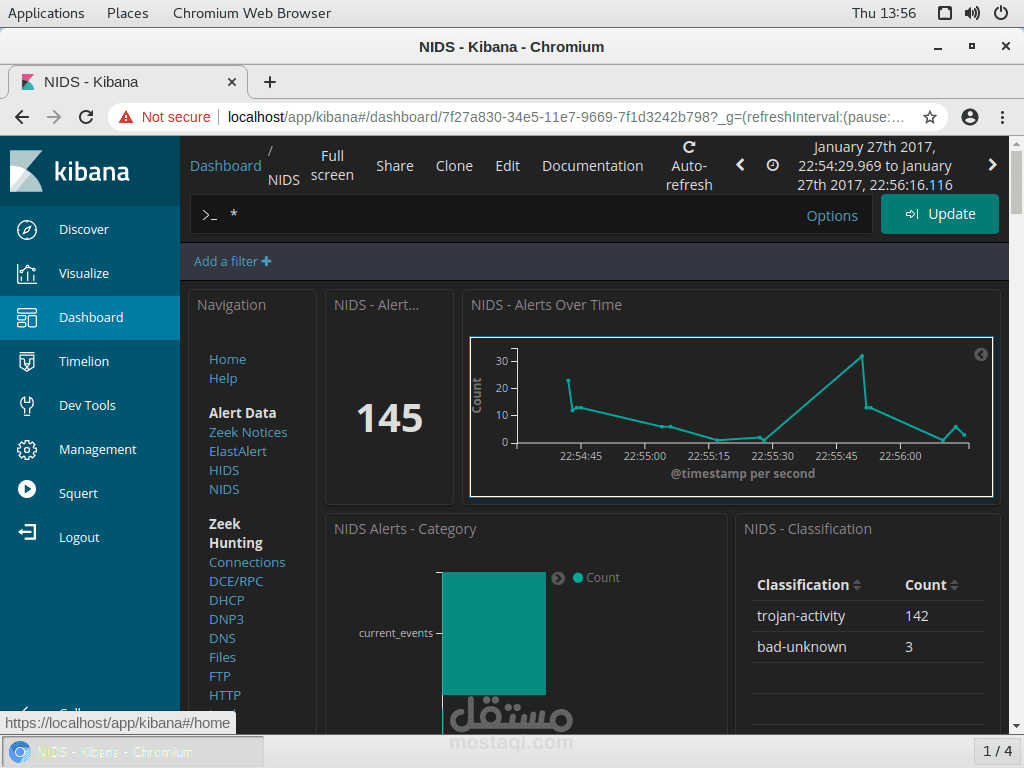Open the query Options dropdown
This screenshot has width=1024, height=768.
832,215
